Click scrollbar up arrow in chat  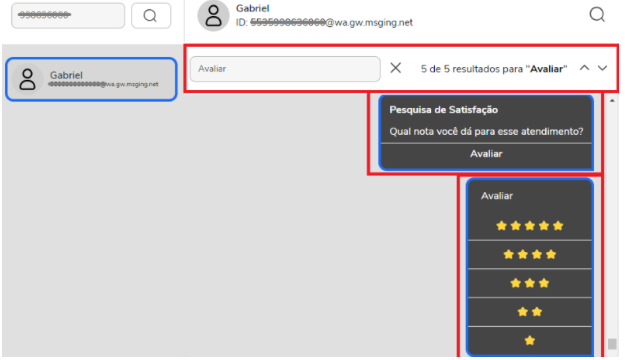[x=612, y=100]
